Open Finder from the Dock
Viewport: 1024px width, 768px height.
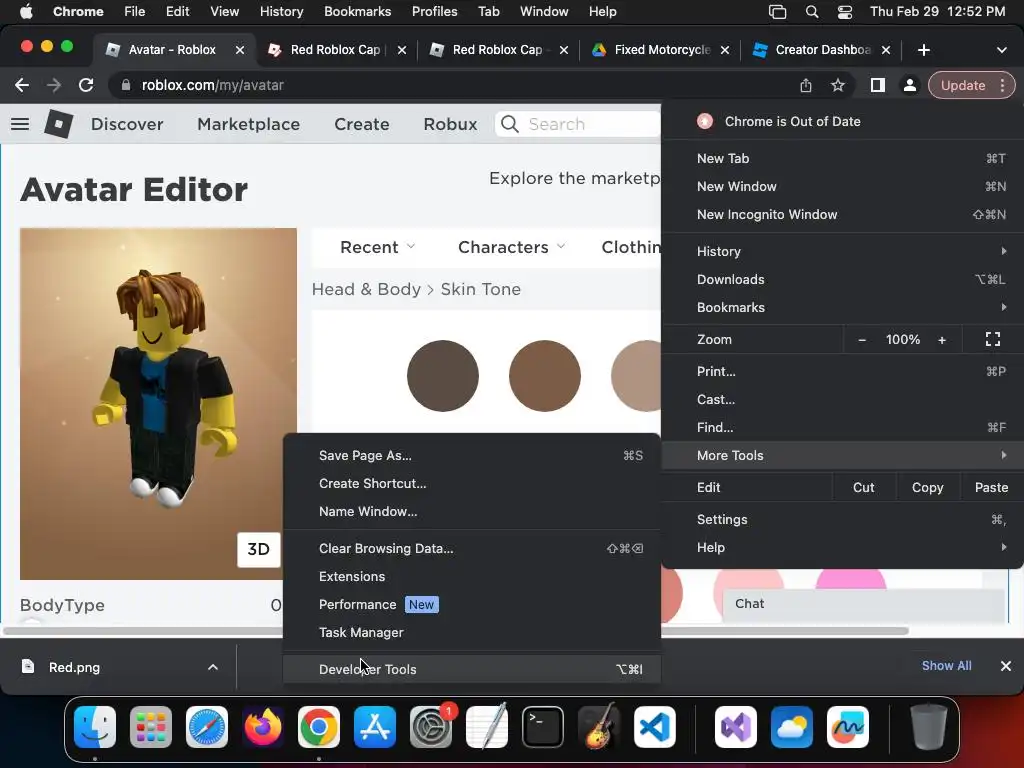click(x=95, y=727)
